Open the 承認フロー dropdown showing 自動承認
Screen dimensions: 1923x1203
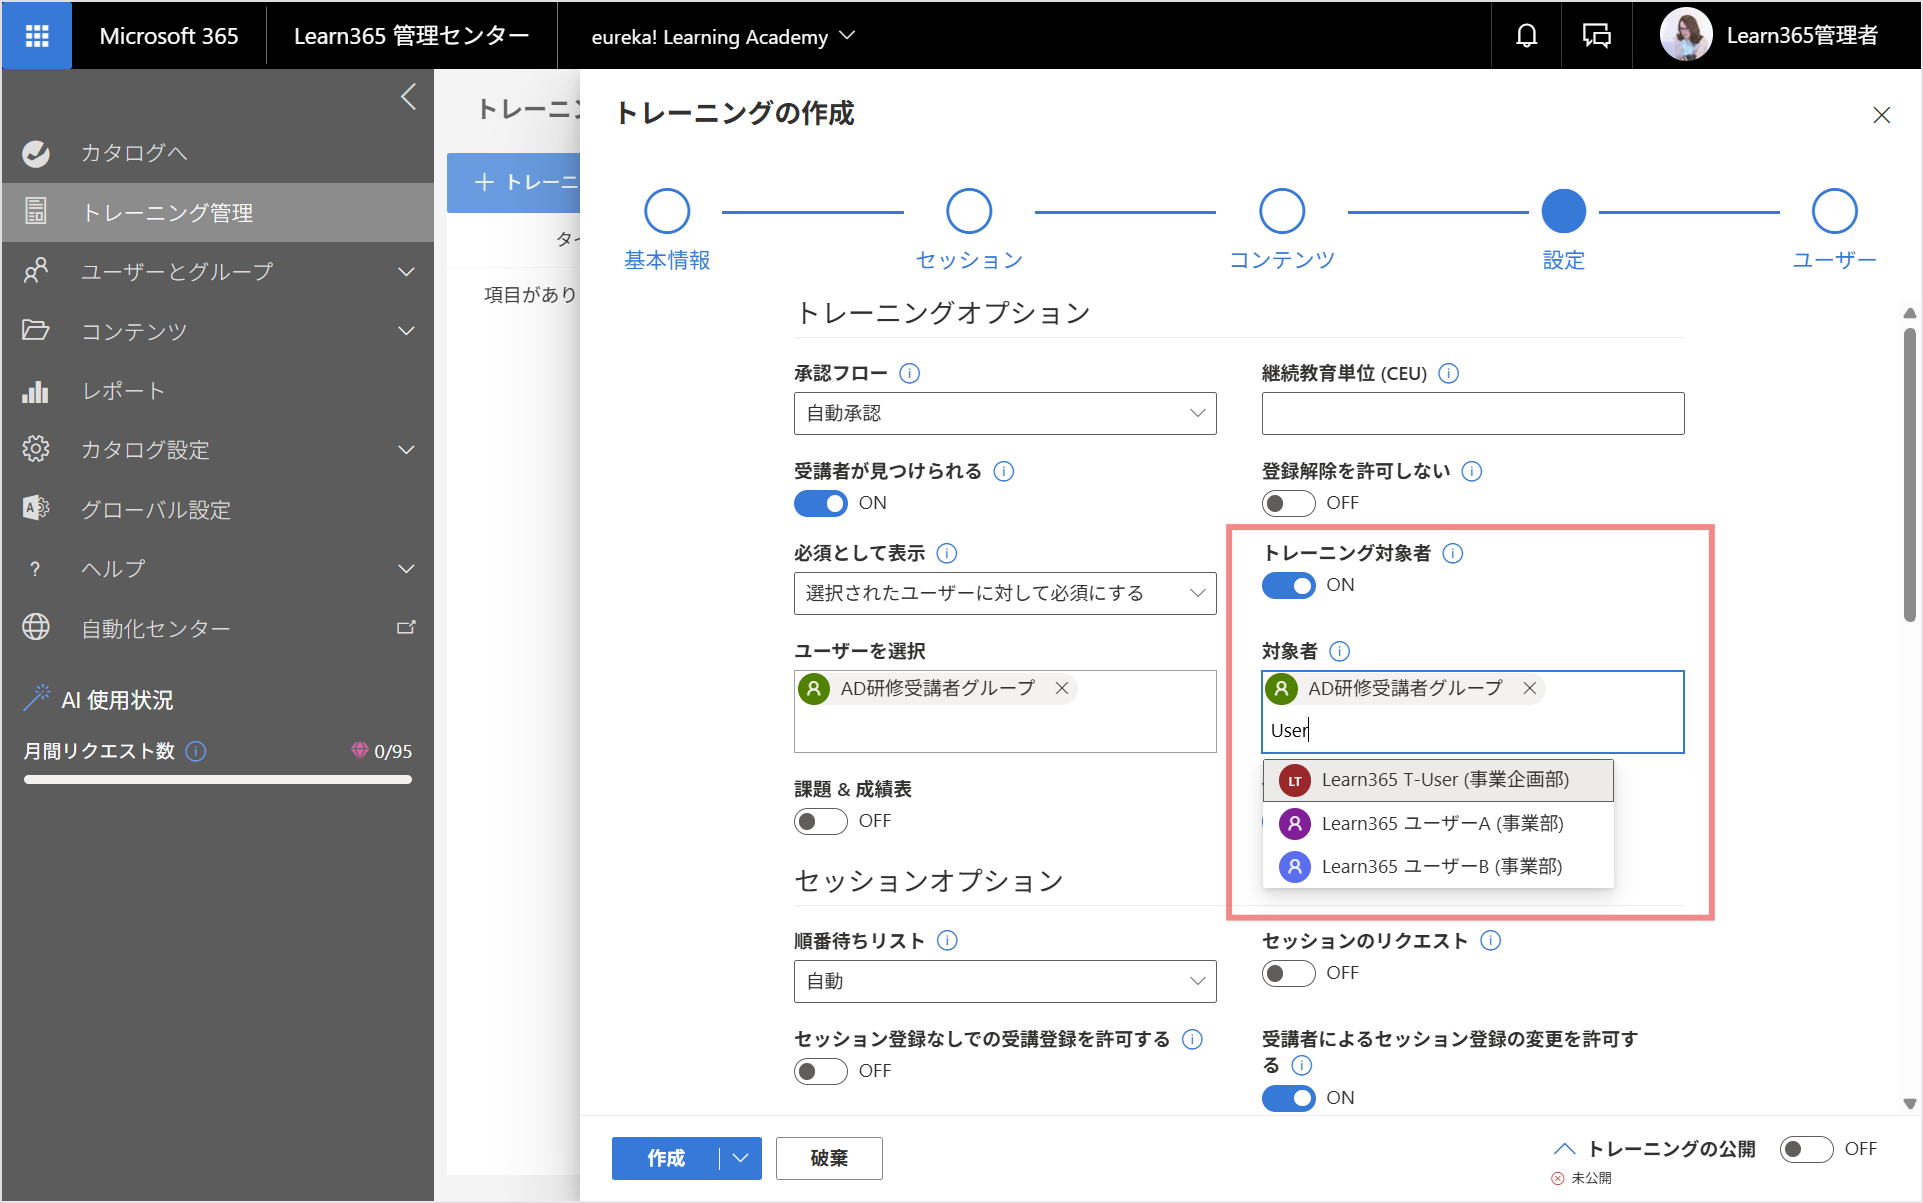coord(1005,413)
